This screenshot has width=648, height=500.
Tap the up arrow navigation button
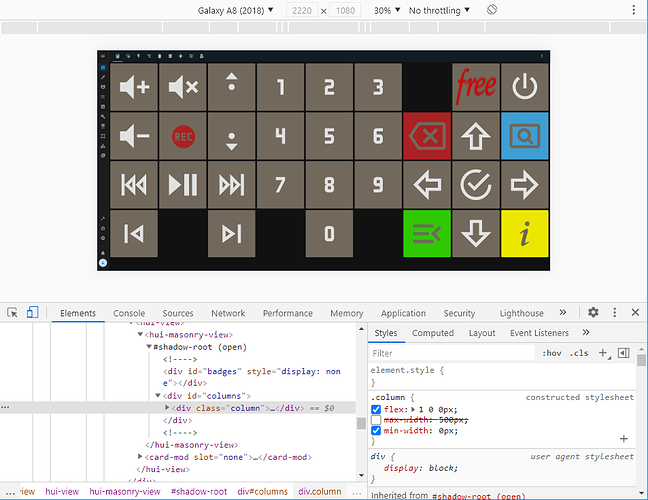pos(476,136)
